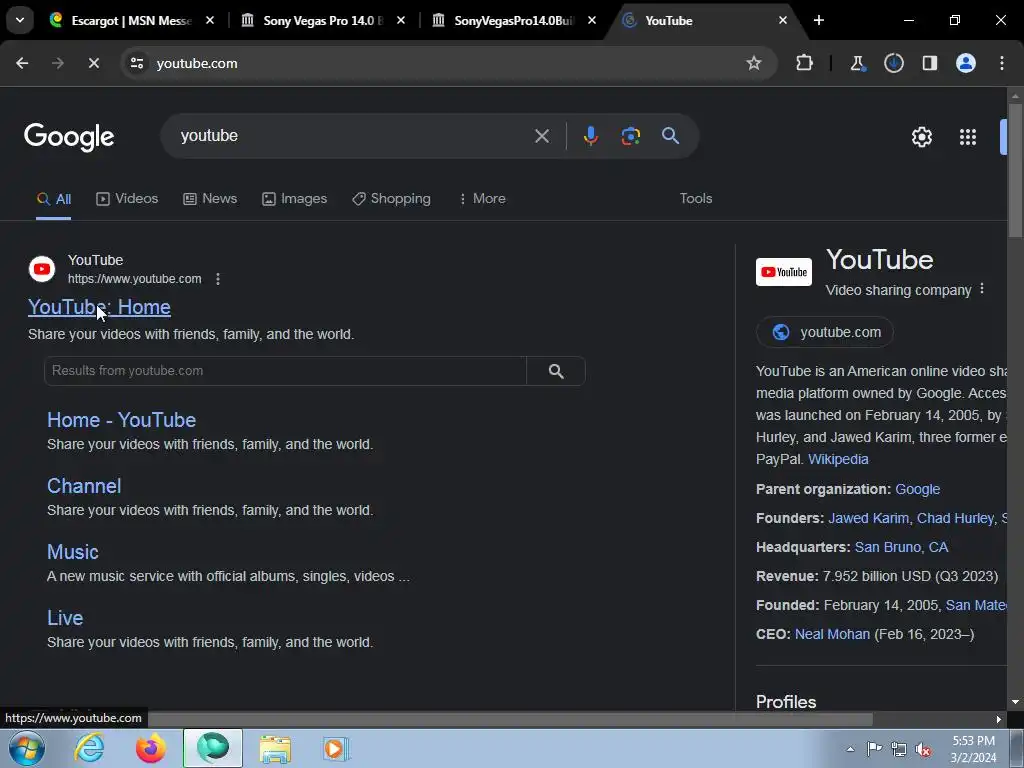
Task: Click the vertical scrollbar thumb
Action: coord(1016,171)
